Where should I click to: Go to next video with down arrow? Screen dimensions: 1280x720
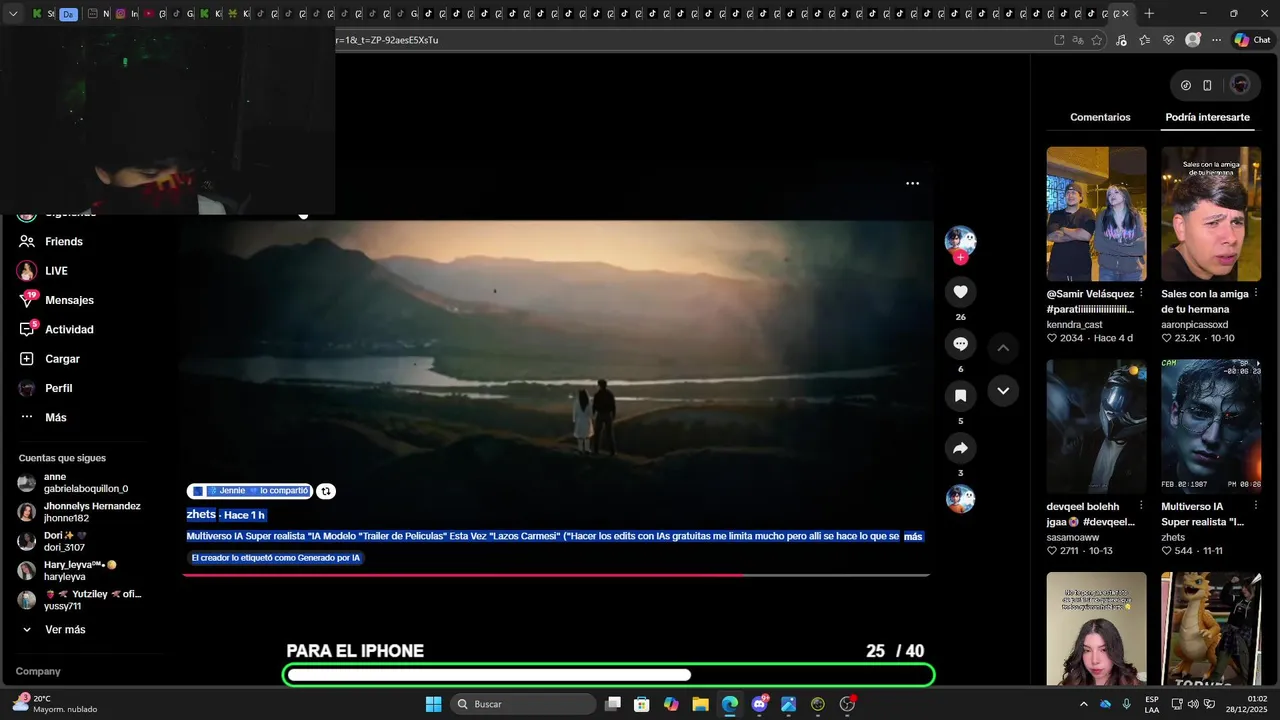(x=1003, y=390)
